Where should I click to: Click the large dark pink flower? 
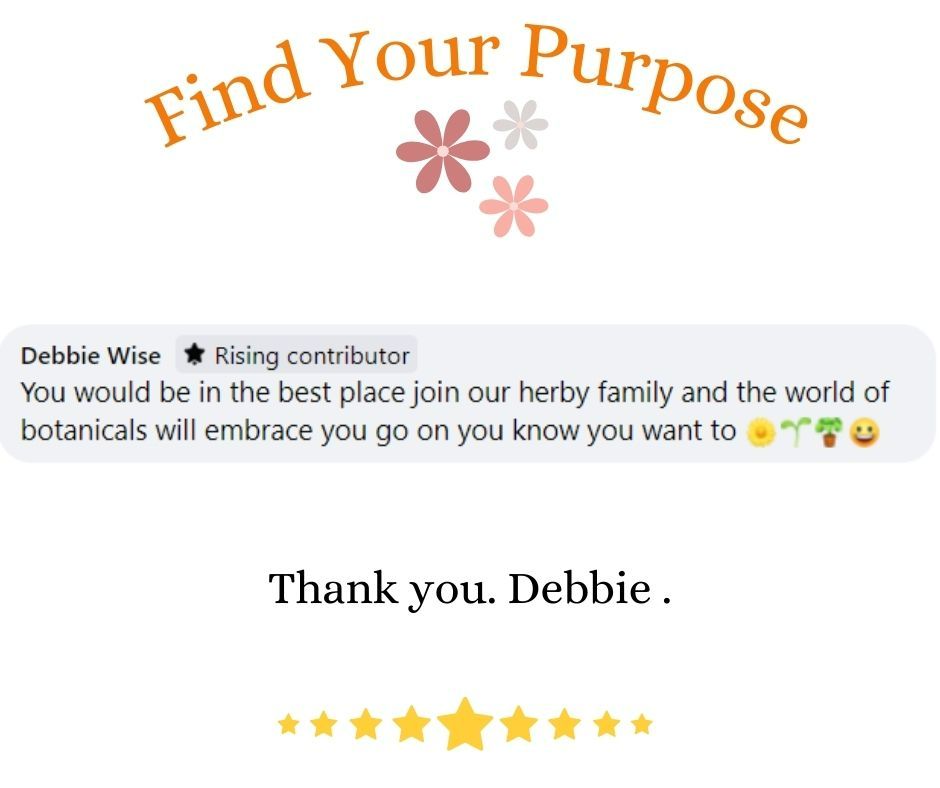442,151
